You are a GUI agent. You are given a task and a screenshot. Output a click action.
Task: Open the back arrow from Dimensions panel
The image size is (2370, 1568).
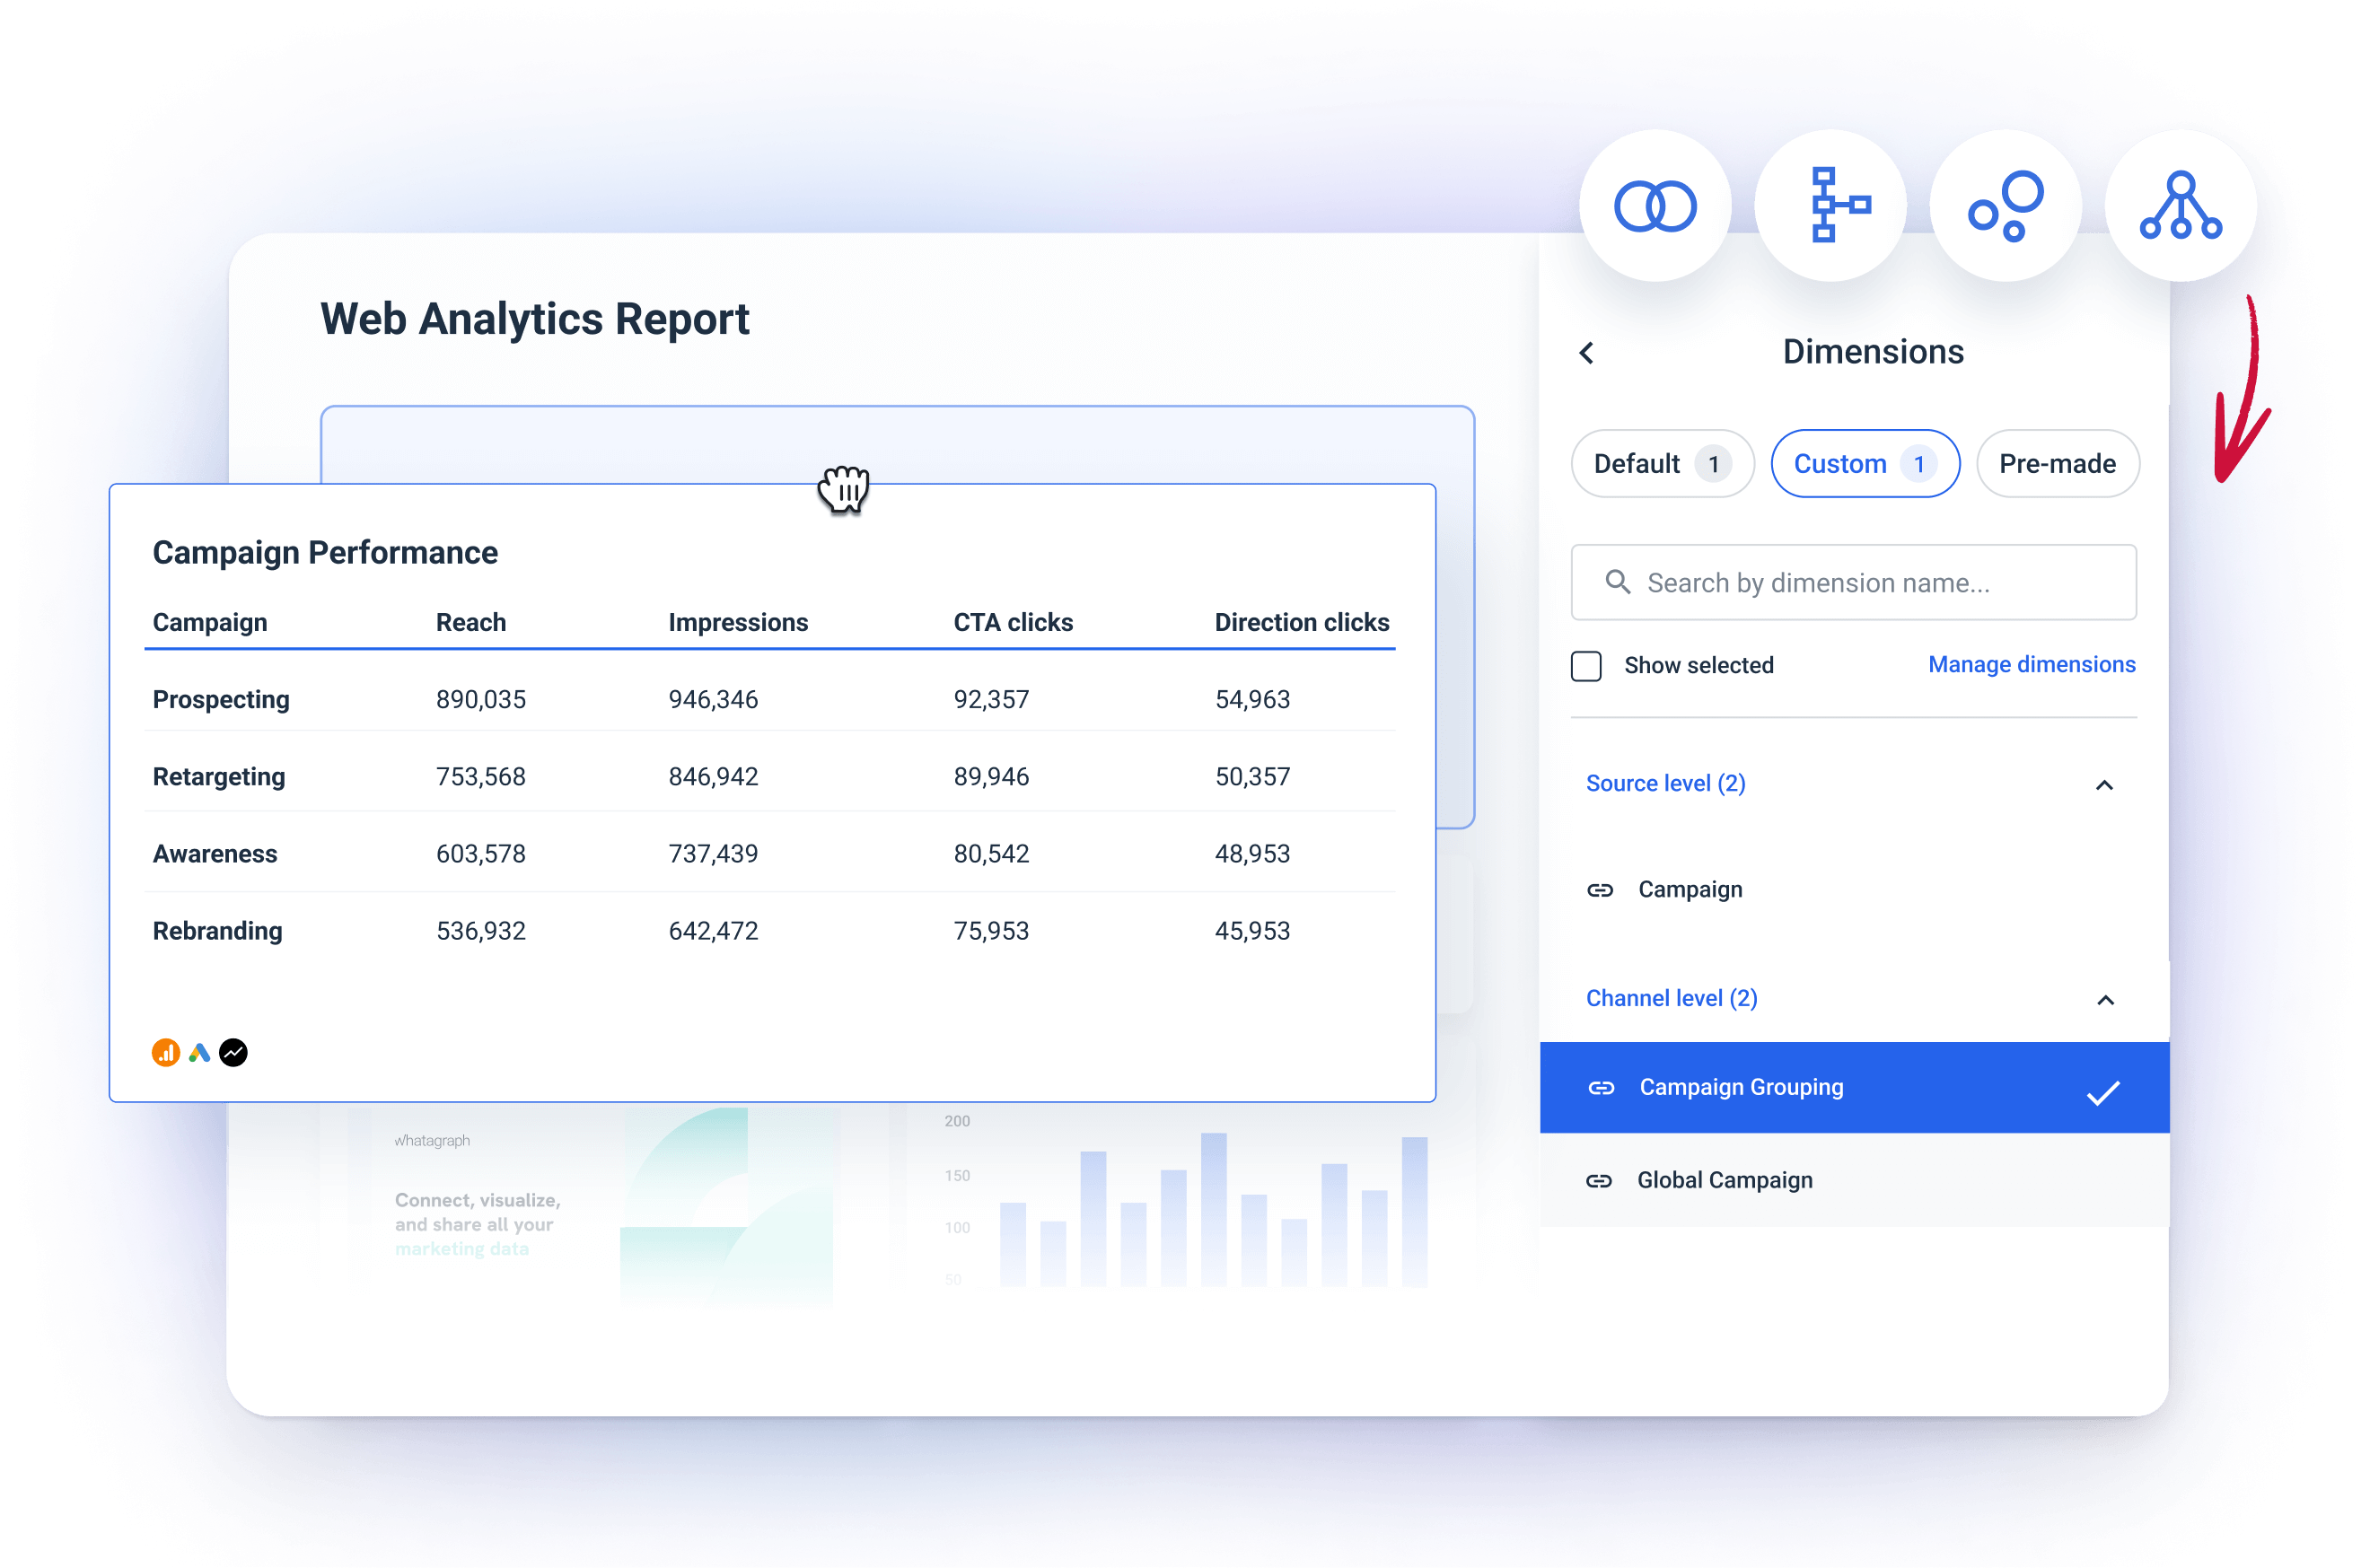(x=1587, y=352)
